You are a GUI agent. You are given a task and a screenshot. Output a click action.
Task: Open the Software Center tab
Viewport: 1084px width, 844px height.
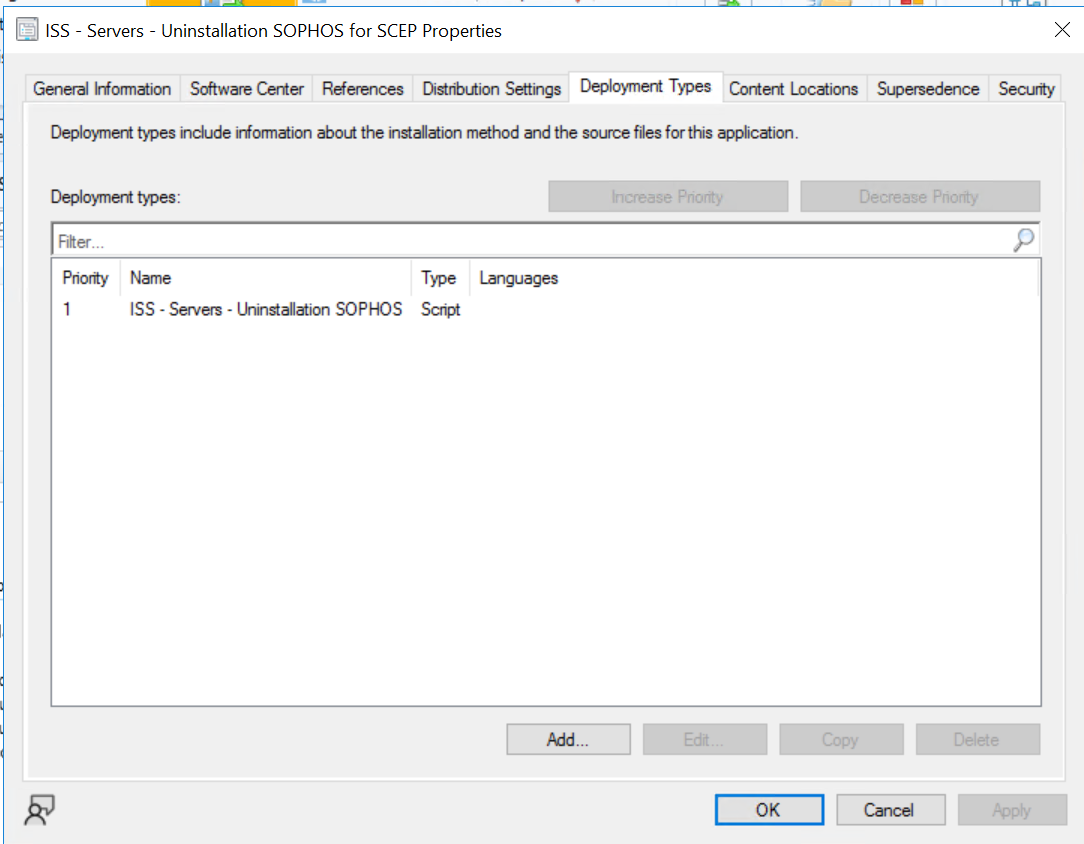pyautogui.click(x=246, y=88)
